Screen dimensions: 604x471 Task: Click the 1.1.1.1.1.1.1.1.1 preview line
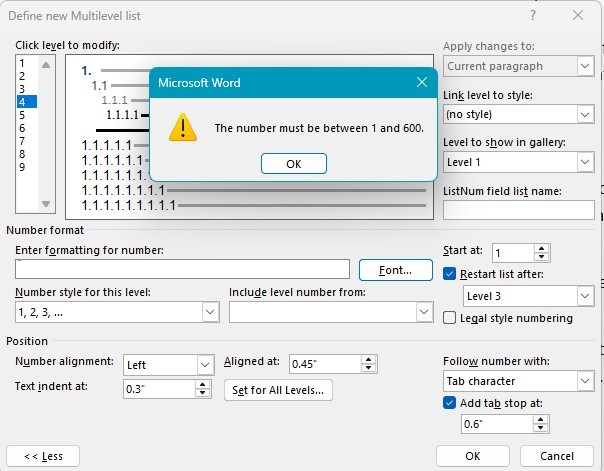tap(253, 205)
